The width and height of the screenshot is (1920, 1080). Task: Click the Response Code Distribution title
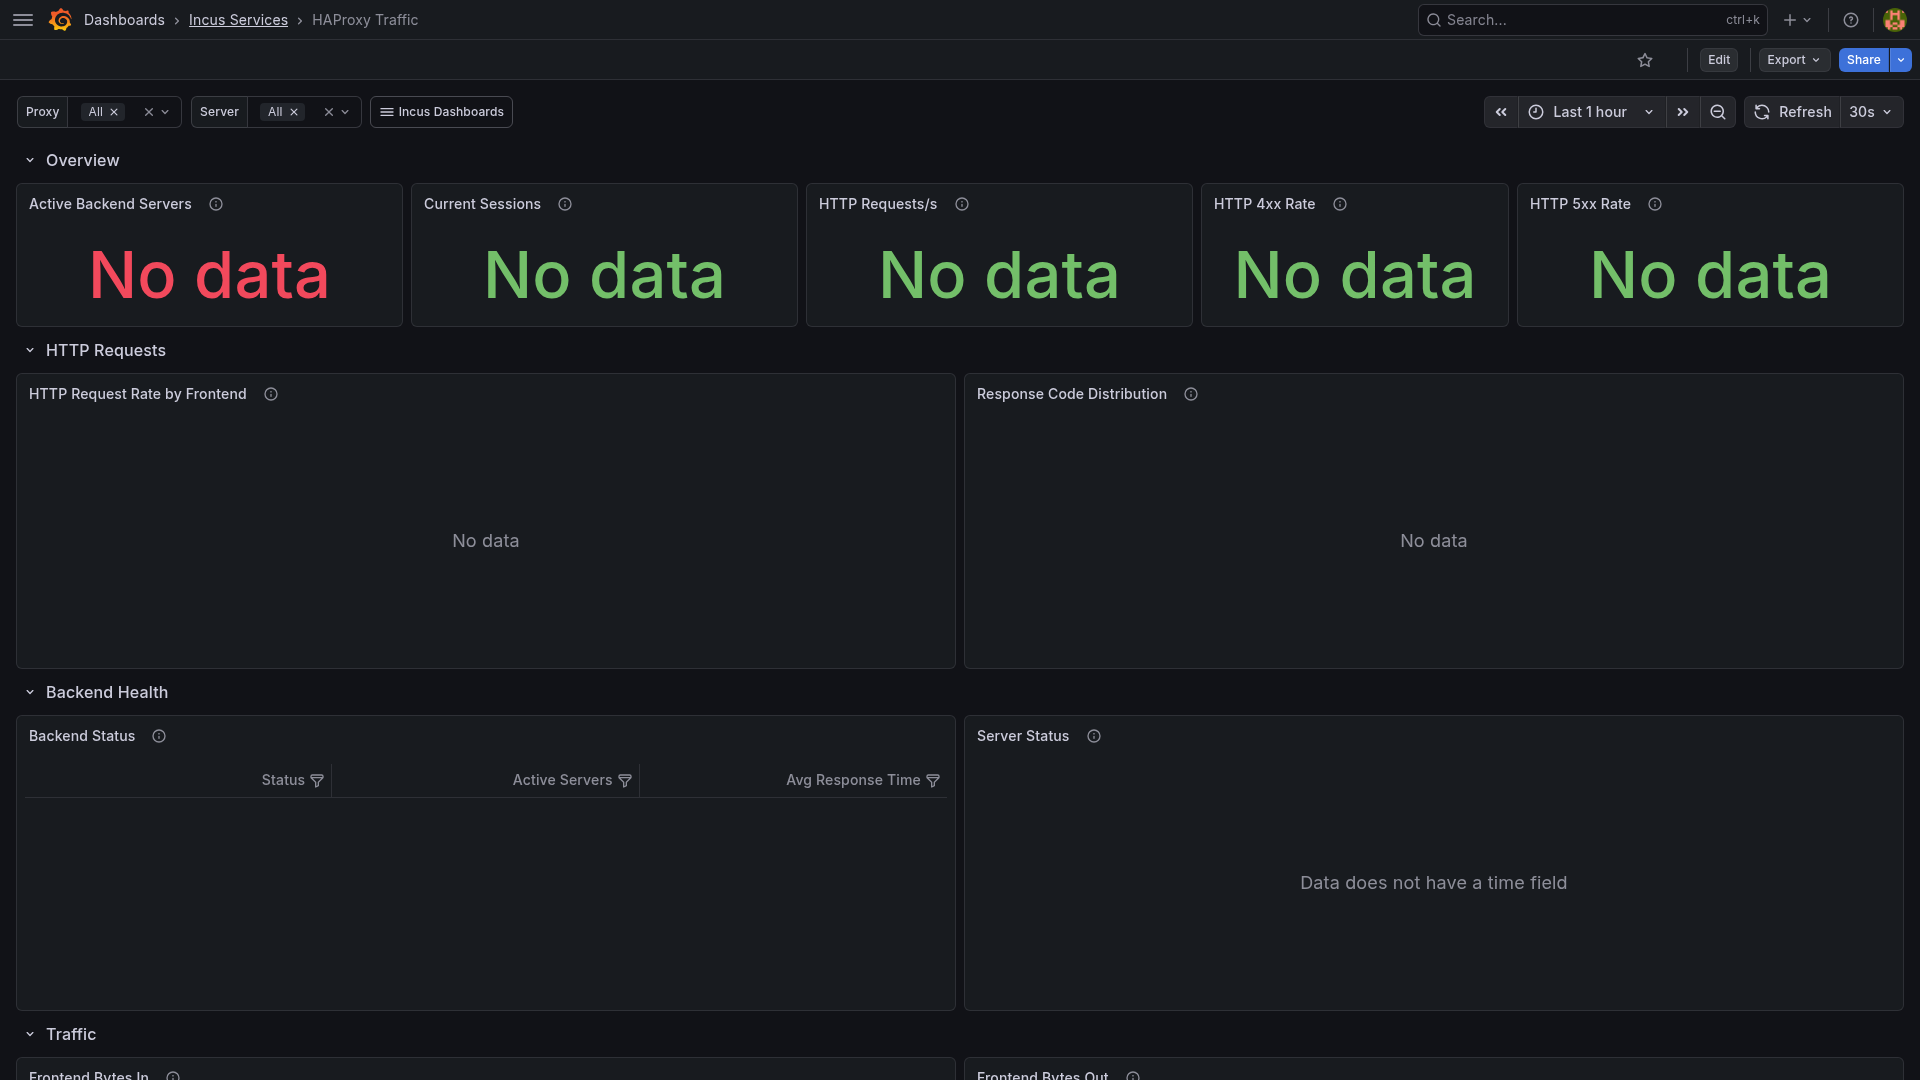coord(1072,394)
